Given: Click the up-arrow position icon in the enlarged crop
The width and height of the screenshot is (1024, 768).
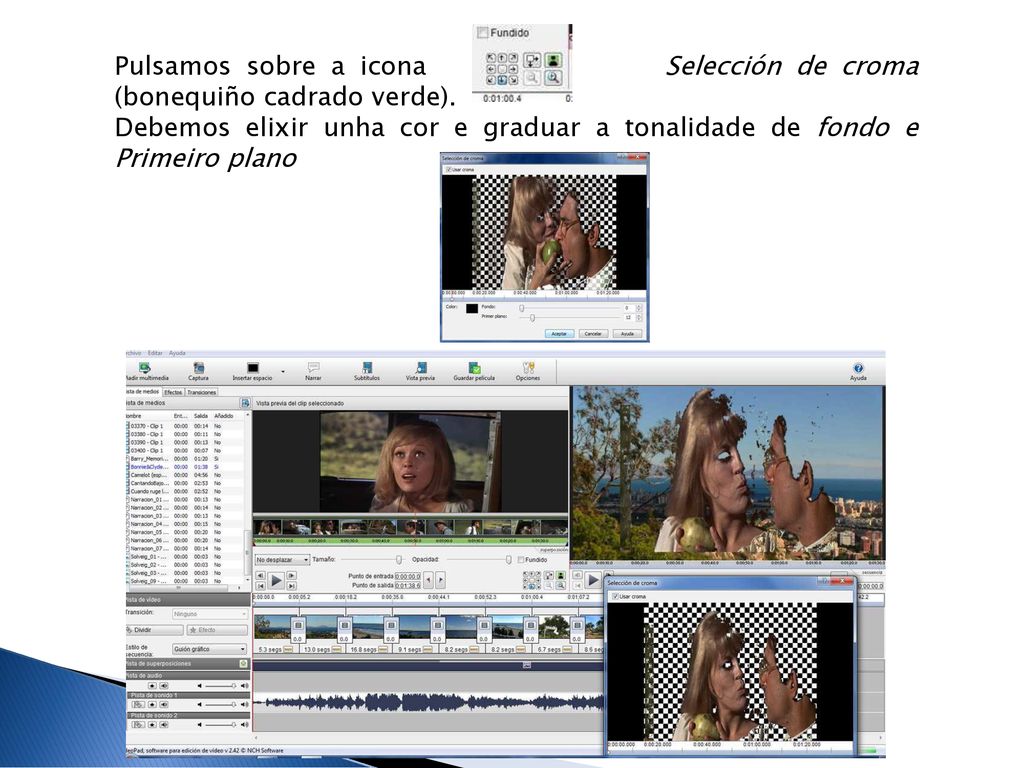Looking at the screenshot, I should [502, 58].
